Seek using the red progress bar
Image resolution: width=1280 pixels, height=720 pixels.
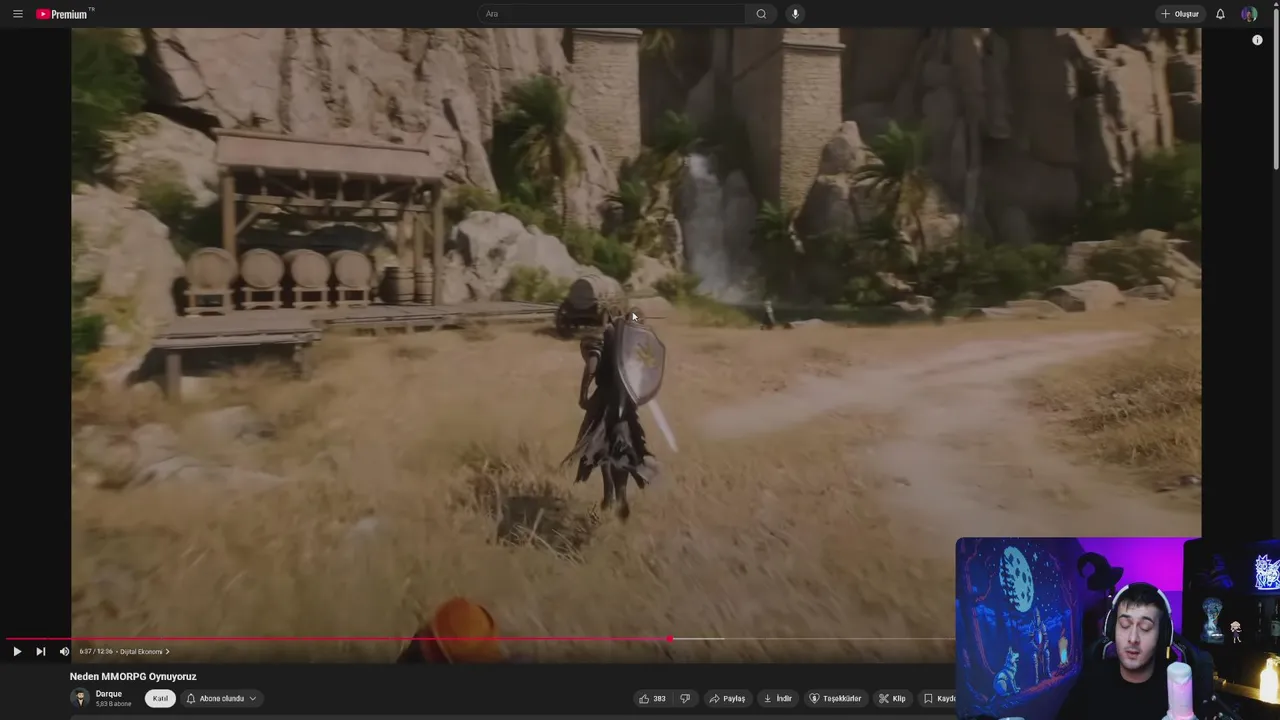click(336, 639)
